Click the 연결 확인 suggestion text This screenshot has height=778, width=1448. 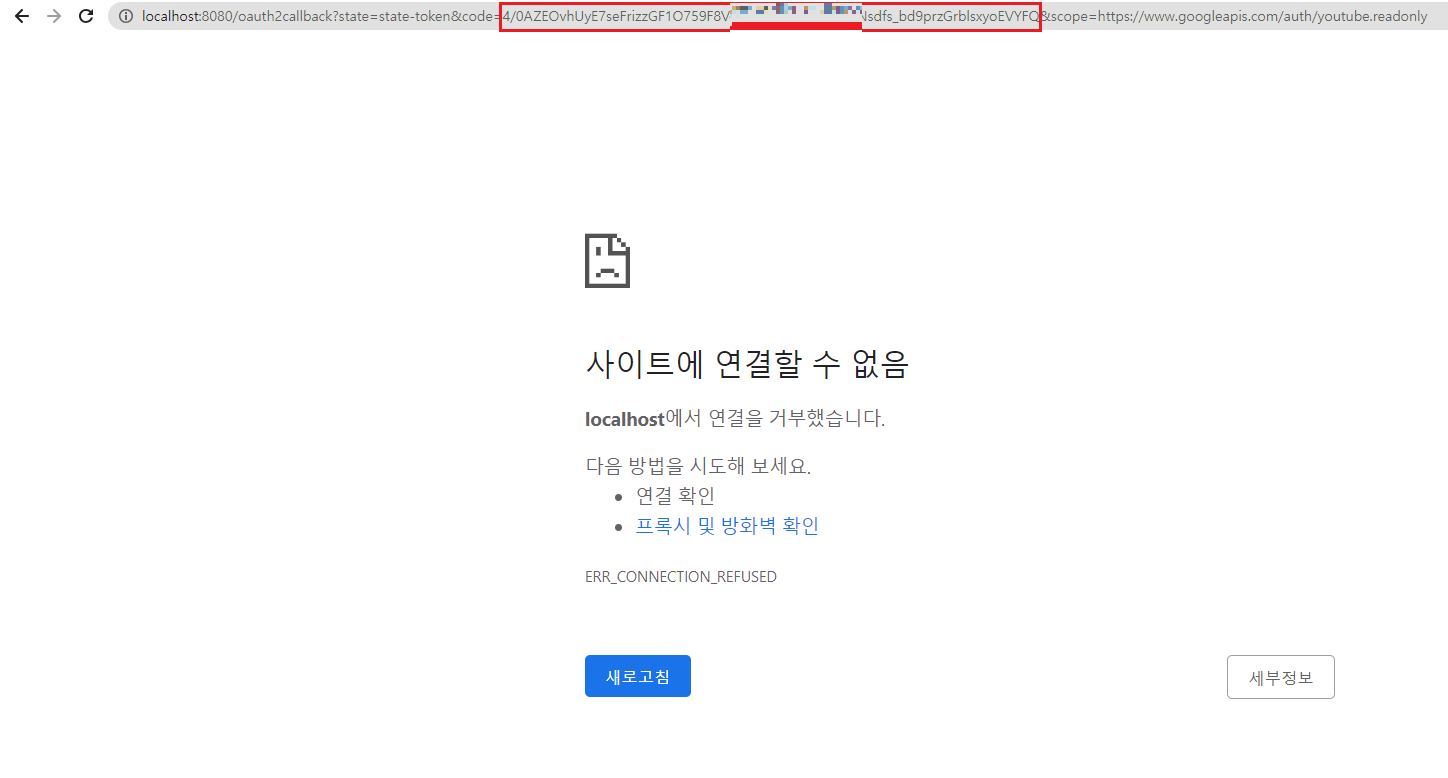pyautogui.click(x=675, y=496)
